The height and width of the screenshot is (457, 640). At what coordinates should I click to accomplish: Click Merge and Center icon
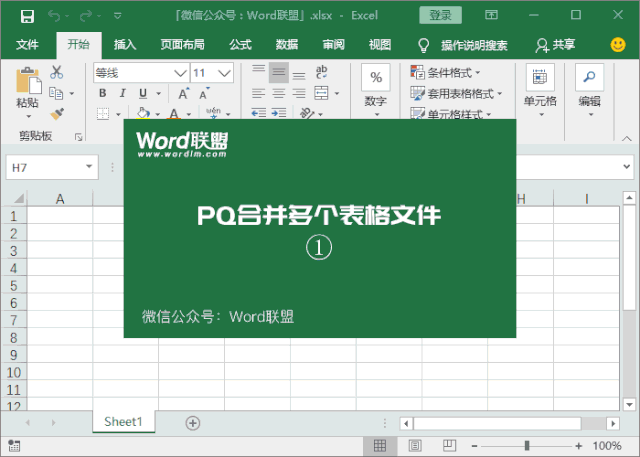coord(322,93)
